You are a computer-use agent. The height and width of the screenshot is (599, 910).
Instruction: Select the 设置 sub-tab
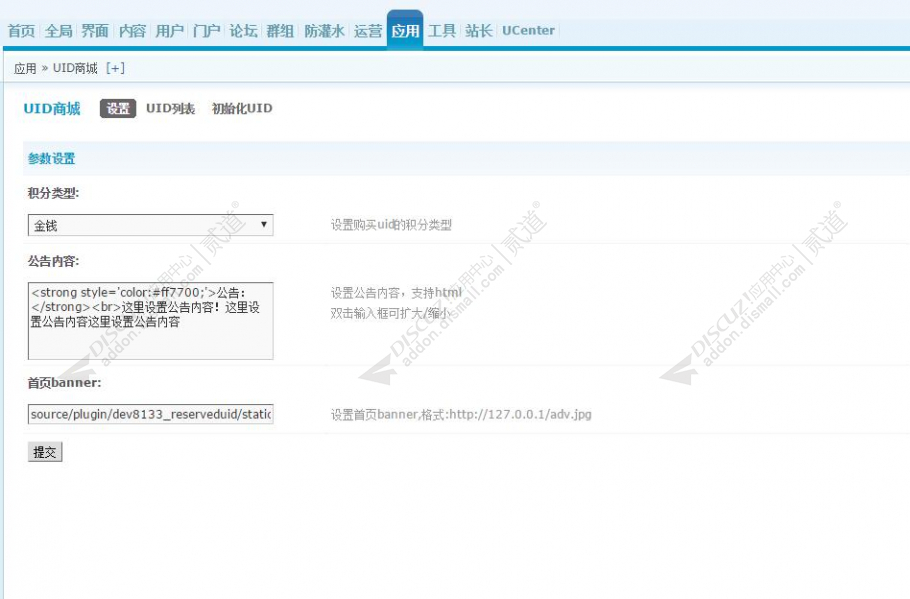[118, 109]
